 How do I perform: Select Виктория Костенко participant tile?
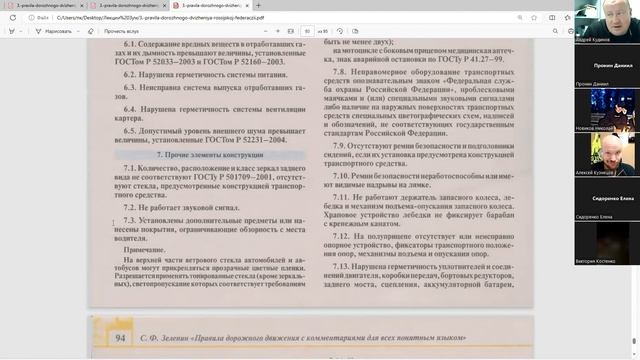pos(607,243)
